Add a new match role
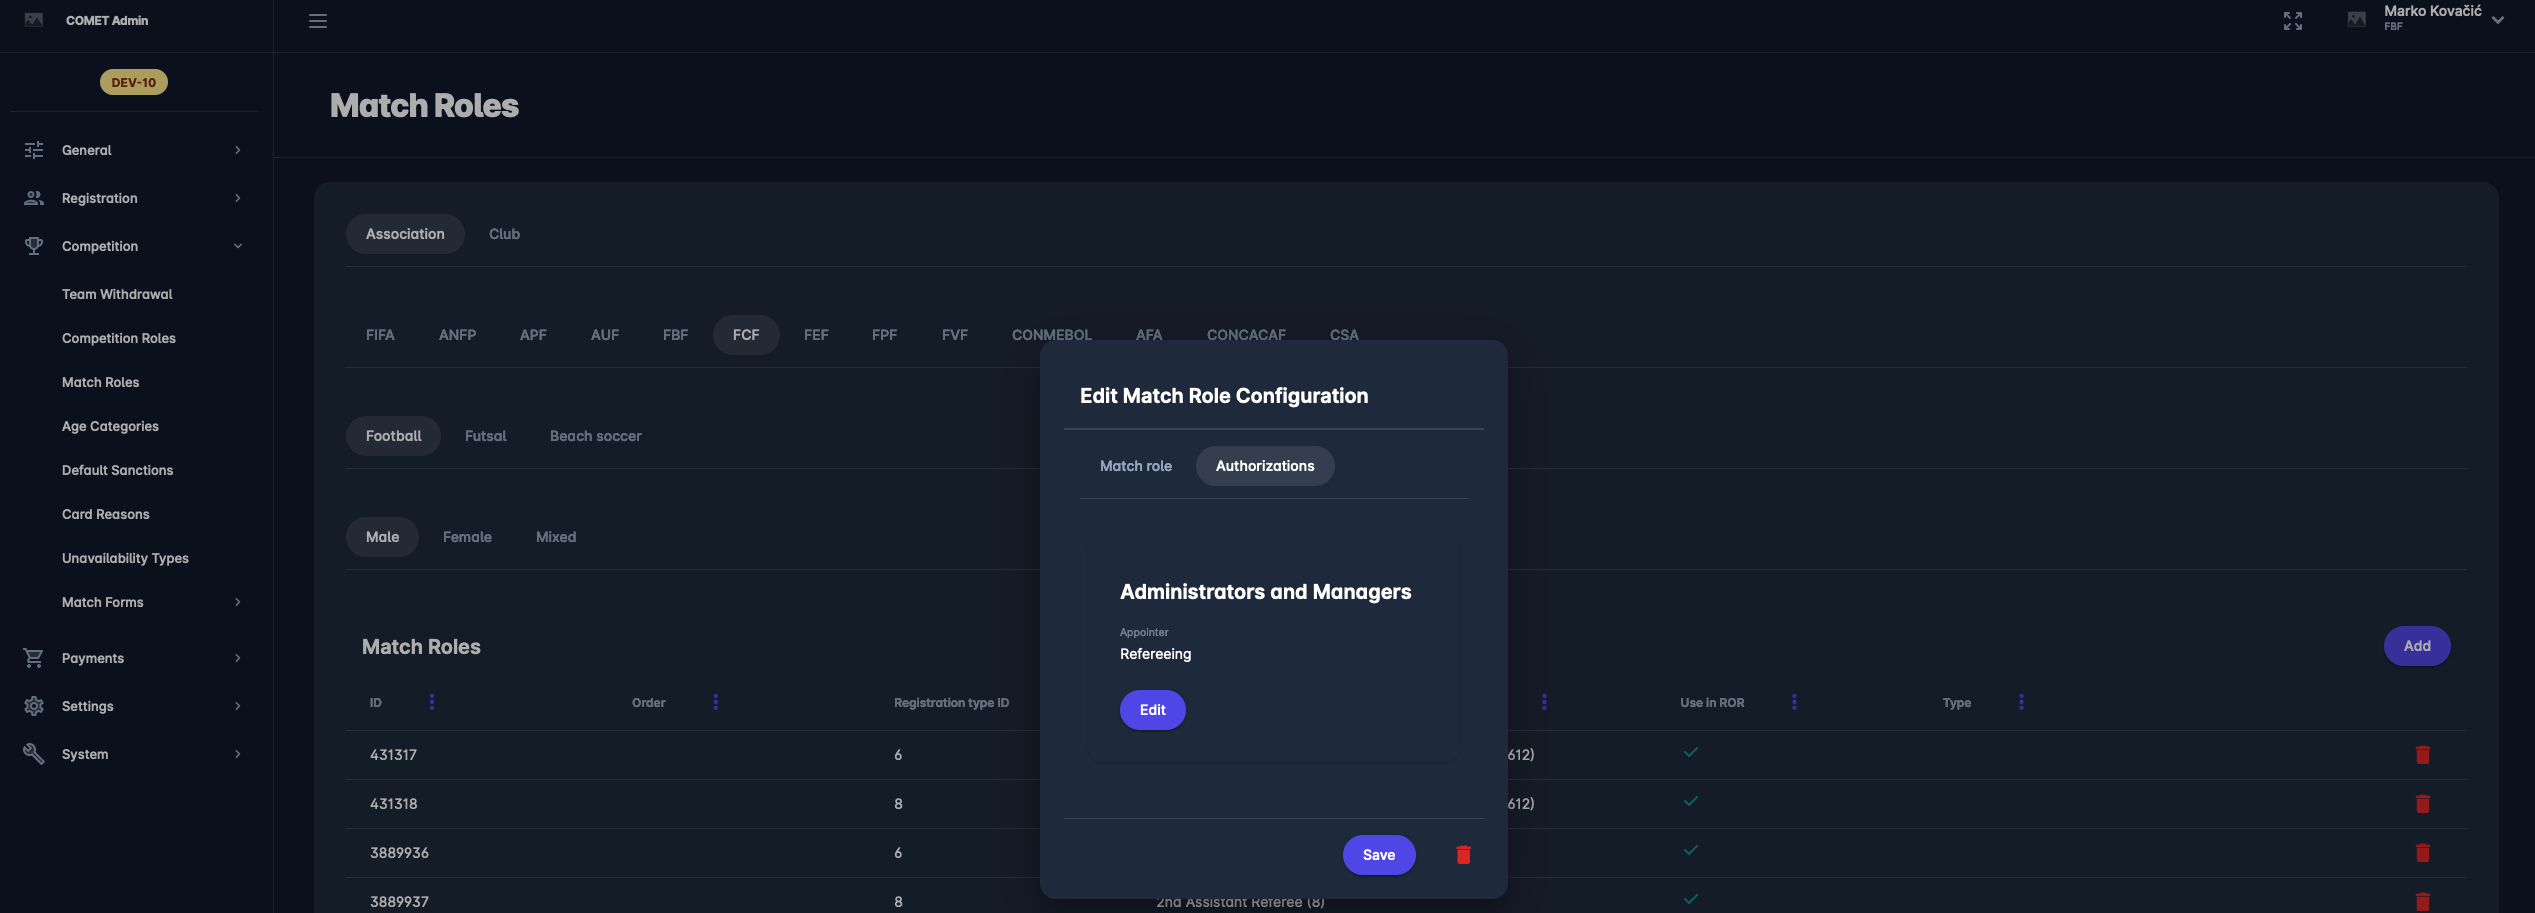Viewport: 2535px width, 913px height. pyautogui.click(x=2416, y=646)
